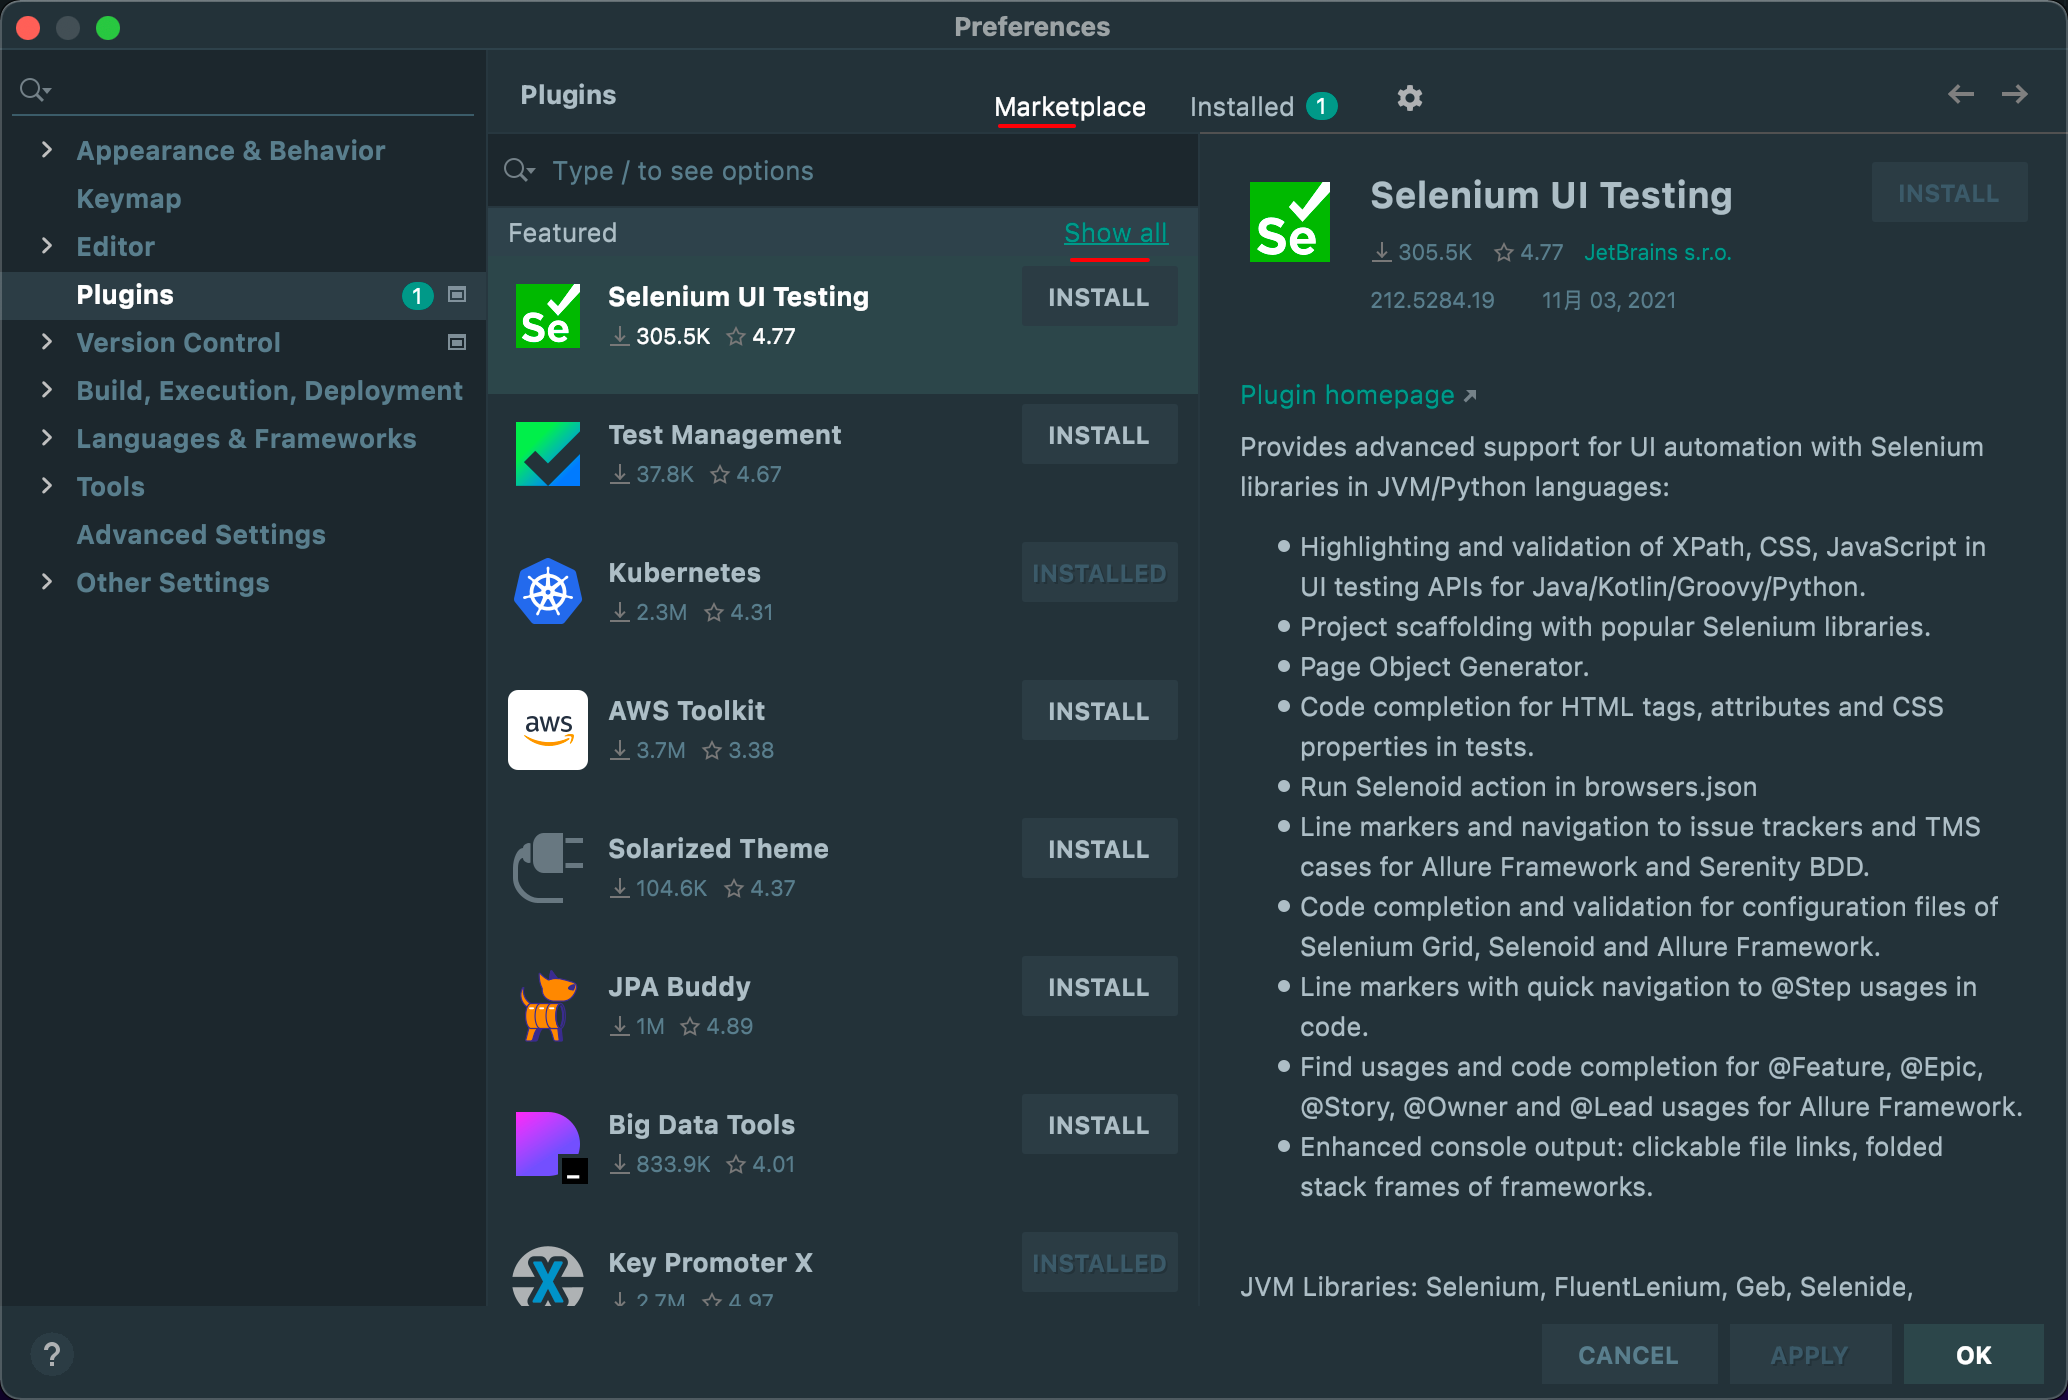Click project-level icon next to Version Control

457,343
